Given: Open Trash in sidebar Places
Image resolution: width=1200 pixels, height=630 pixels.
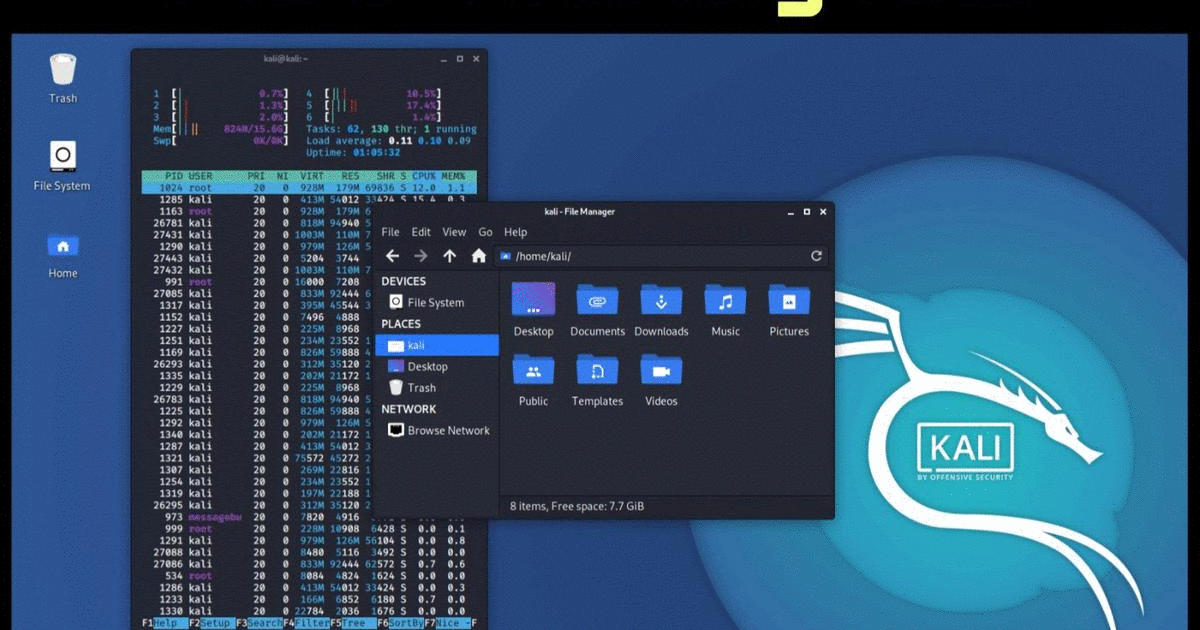Looking at the screenshot, I should coord(437,388).
